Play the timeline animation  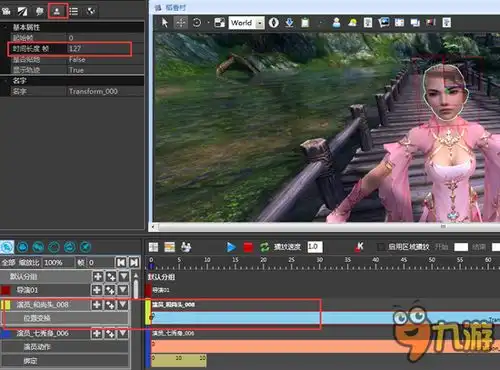231,247
